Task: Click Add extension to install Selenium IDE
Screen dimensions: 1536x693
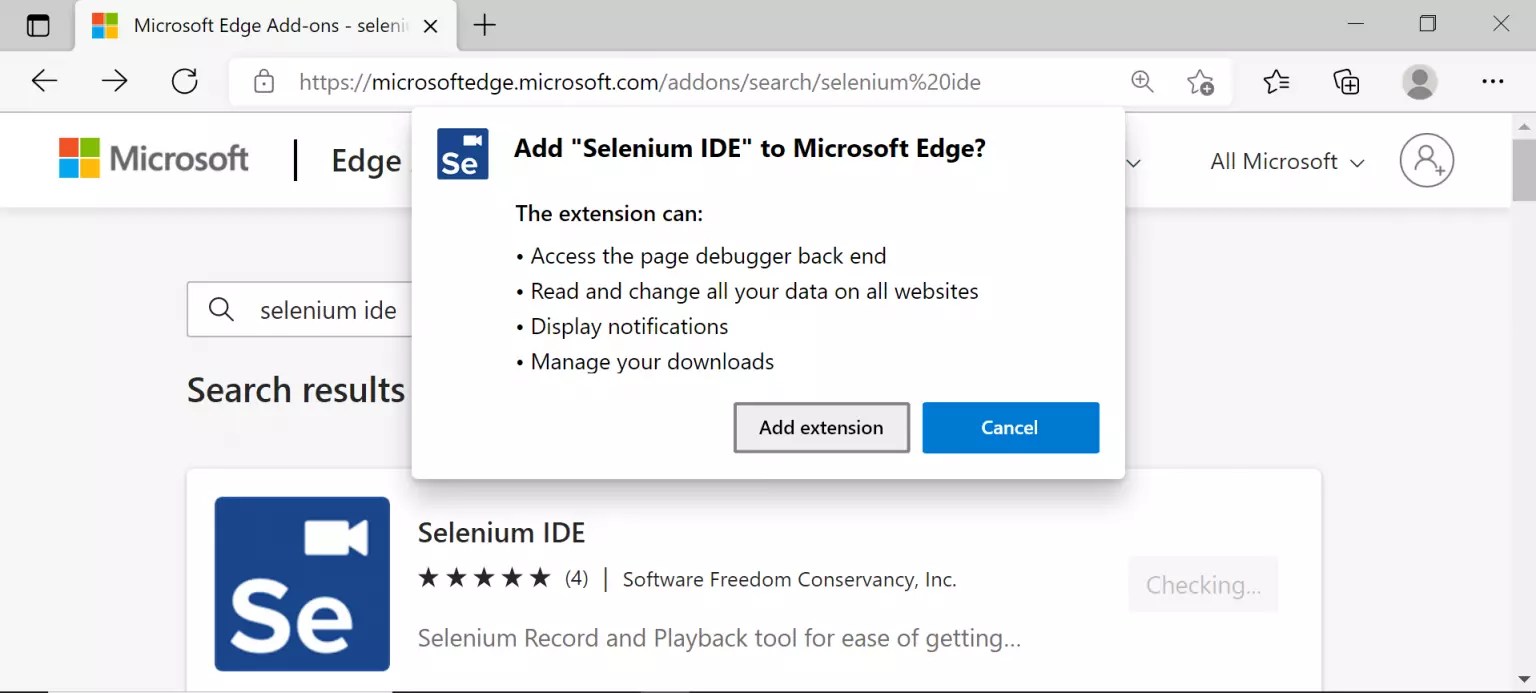Action: (x=821, y=427)
